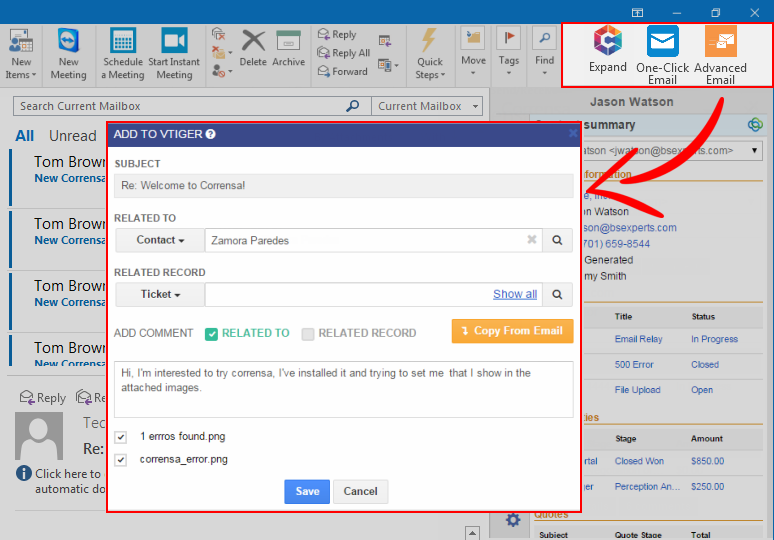
Task: Search Related Record ticket lookup icon
Action: [x=557, y=295]
